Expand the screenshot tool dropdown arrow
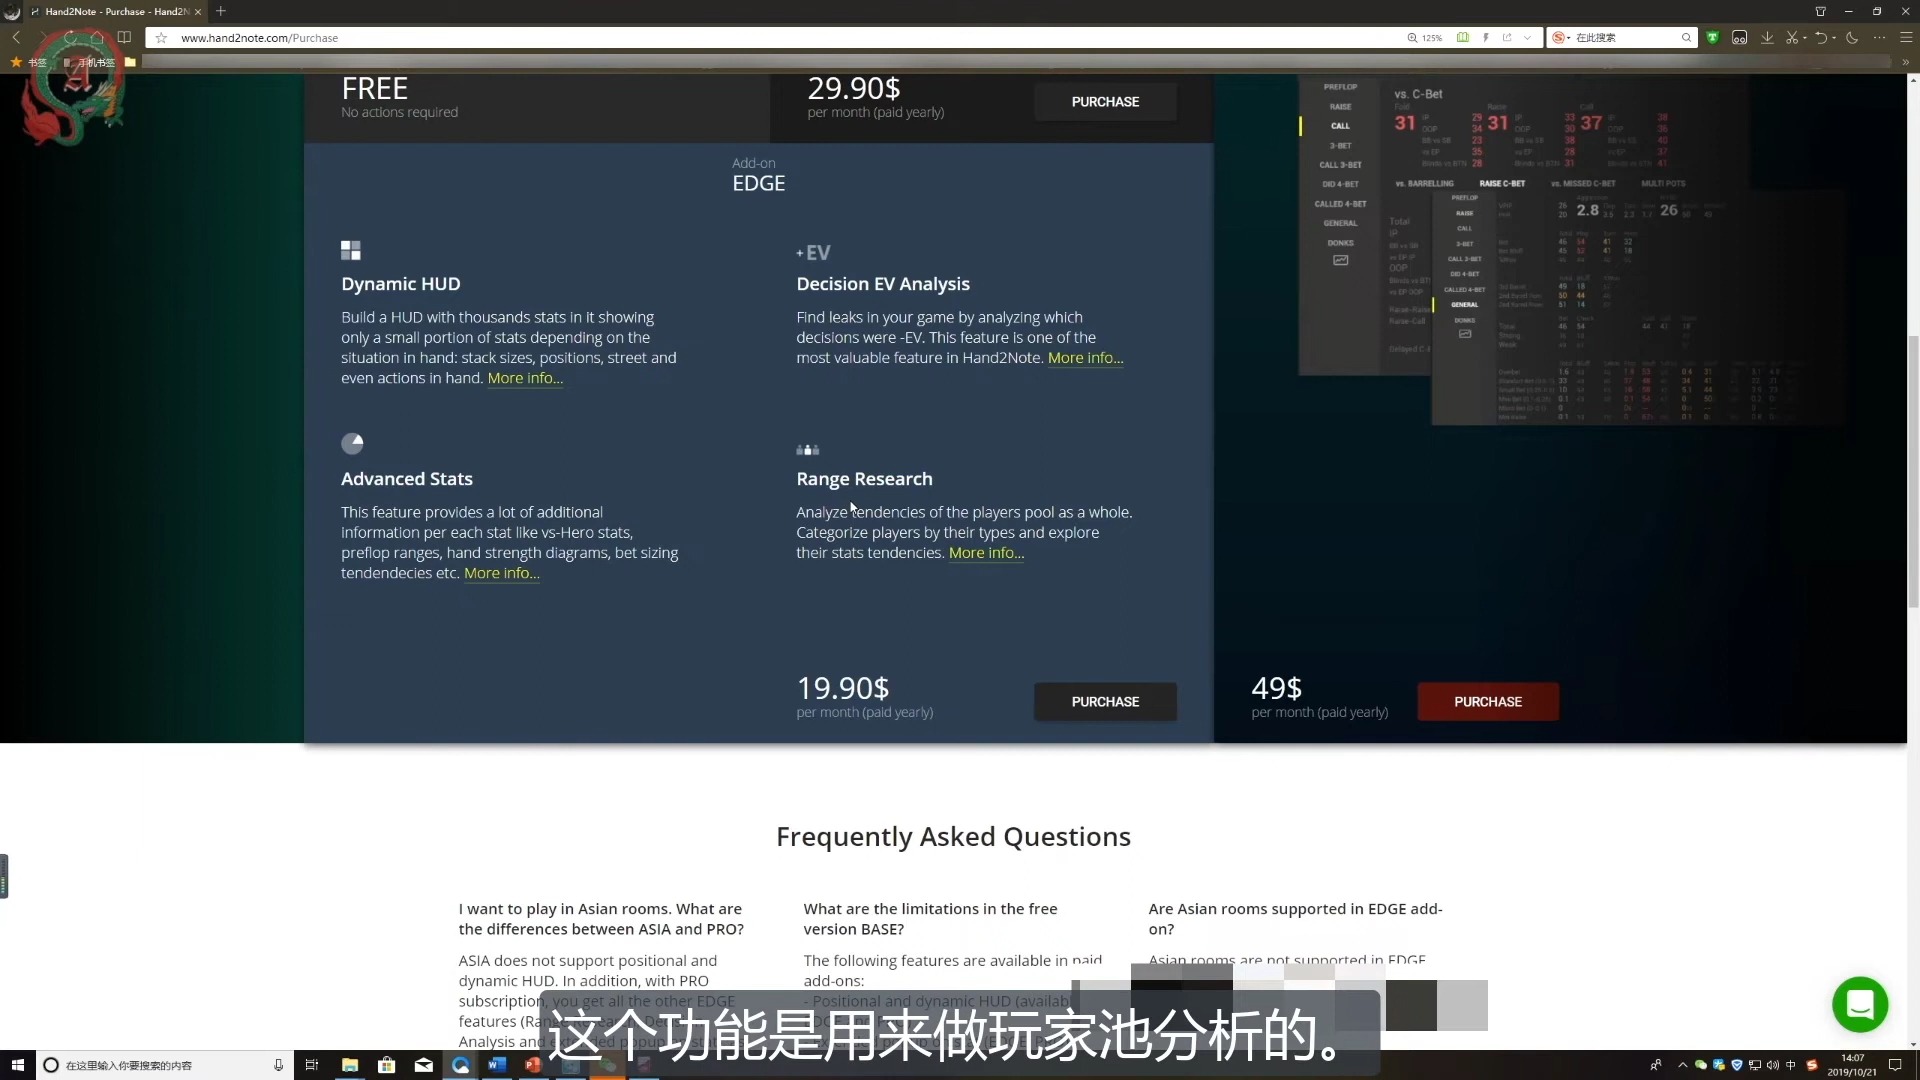This screenshot has width=1920, height=1080. (x=1805, y=38)
